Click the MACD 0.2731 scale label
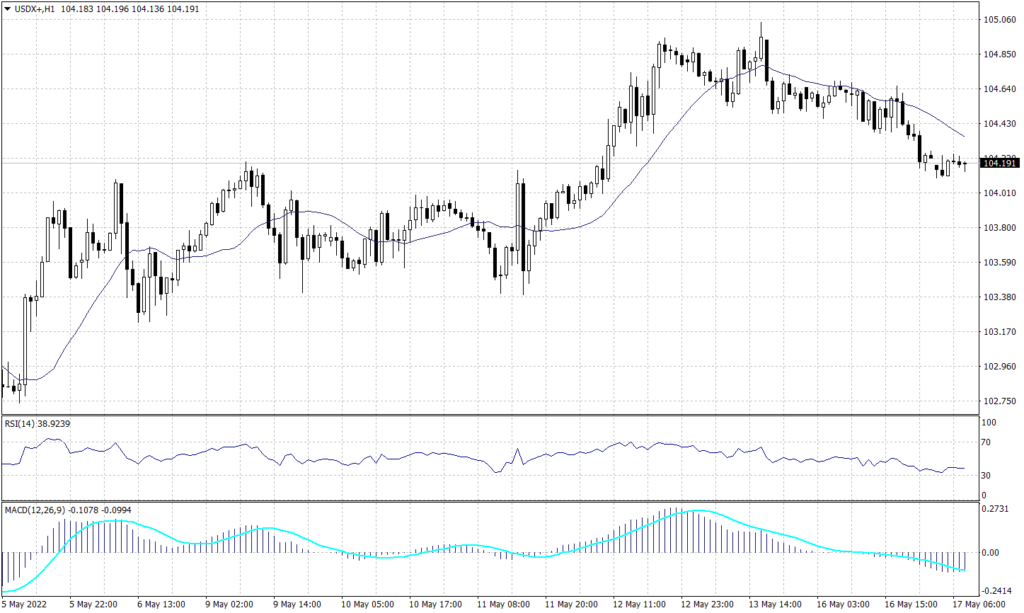The height and width of the screenshot is (613, 1024). pyautogui.click(x=997, y=510)
